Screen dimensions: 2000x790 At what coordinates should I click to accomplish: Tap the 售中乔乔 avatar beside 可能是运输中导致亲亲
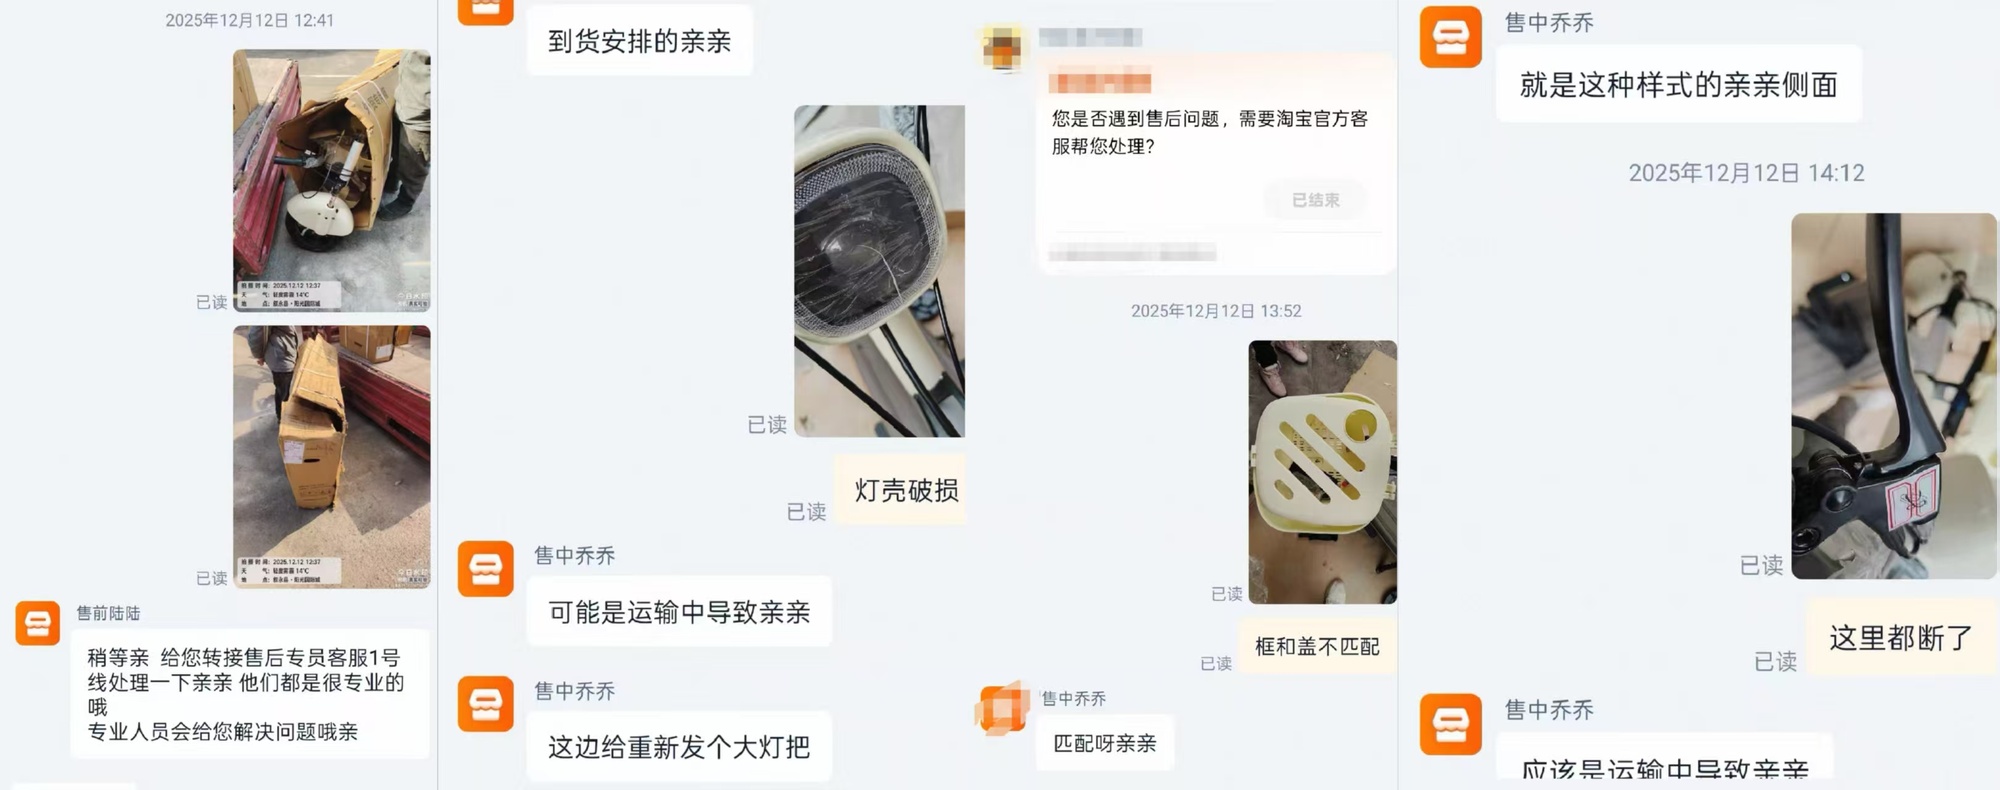[486, 569]
